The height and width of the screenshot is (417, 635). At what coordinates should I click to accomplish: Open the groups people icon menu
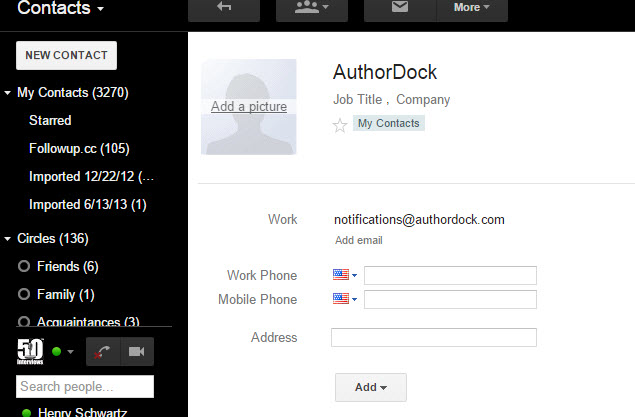pos(311,8)
